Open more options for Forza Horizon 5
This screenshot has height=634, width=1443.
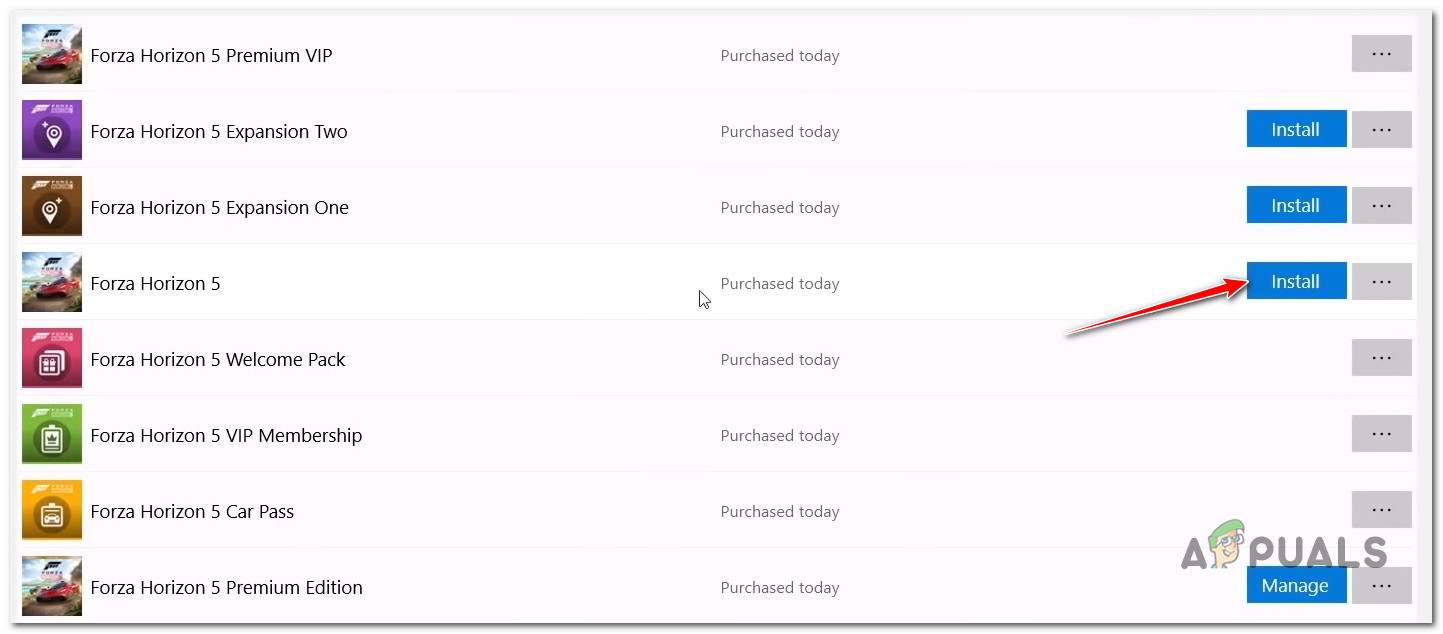click(1382, 282)
